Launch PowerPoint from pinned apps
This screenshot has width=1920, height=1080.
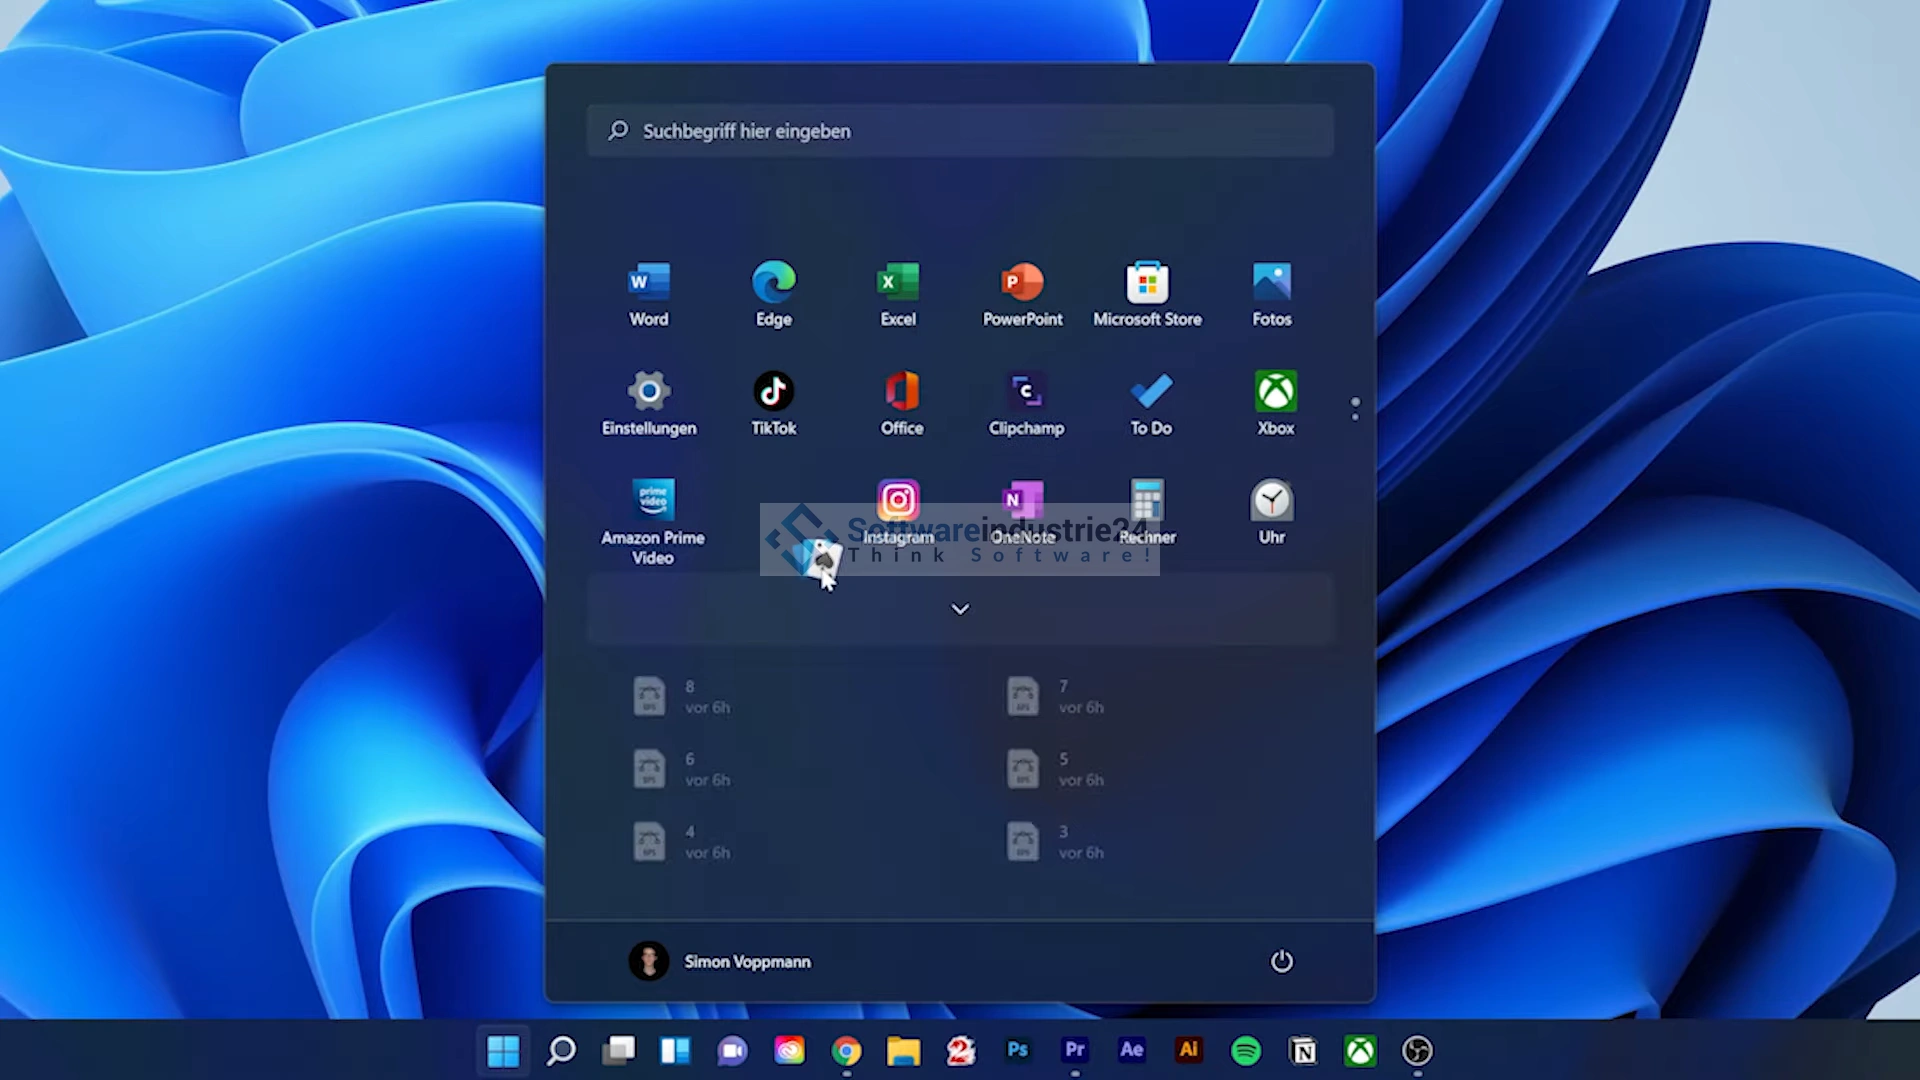[x=1022, y=293]
